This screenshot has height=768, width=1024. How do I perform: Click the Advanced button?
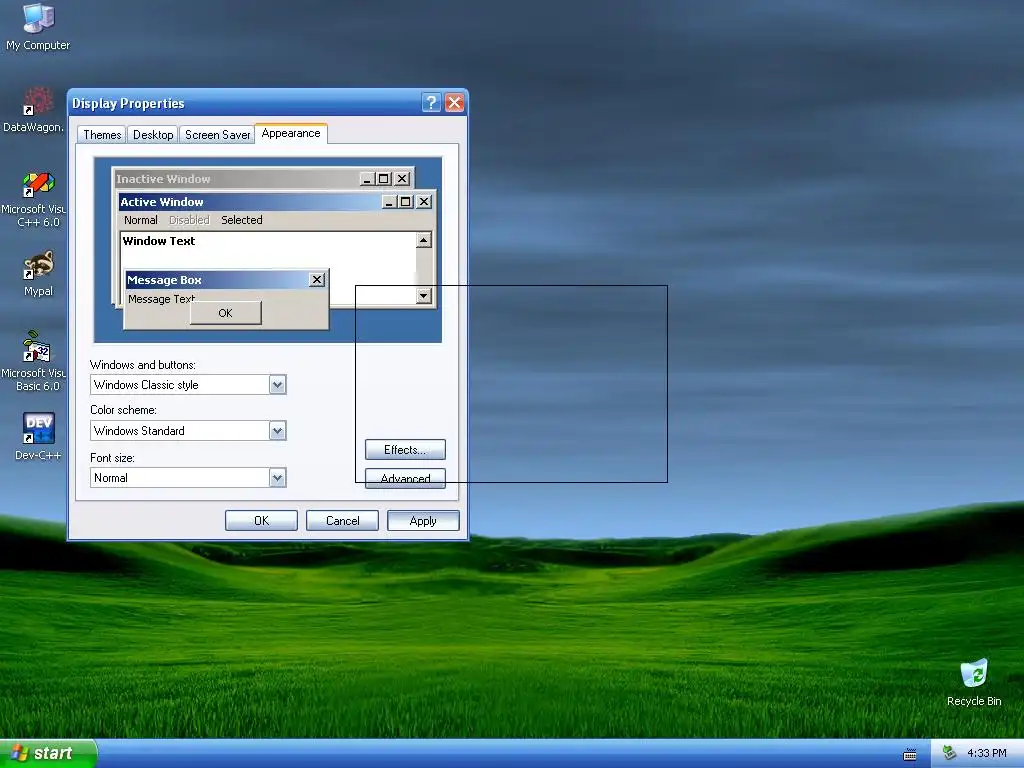[x=405, y=479]
